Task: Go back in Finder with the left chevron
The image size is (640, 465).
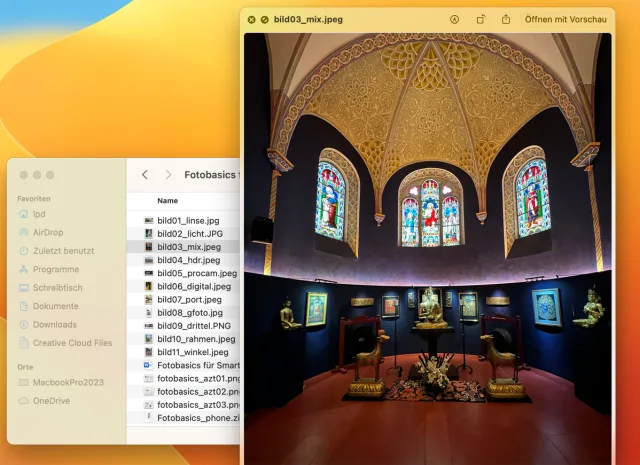Action: click(x=144, y=175)
